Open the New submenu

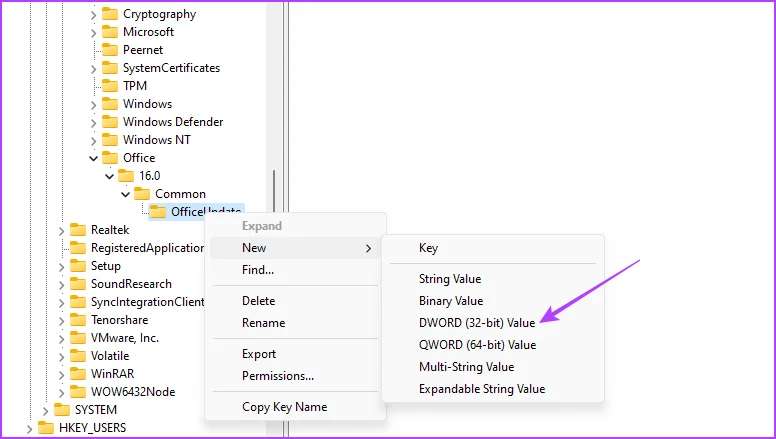(295, 248)
